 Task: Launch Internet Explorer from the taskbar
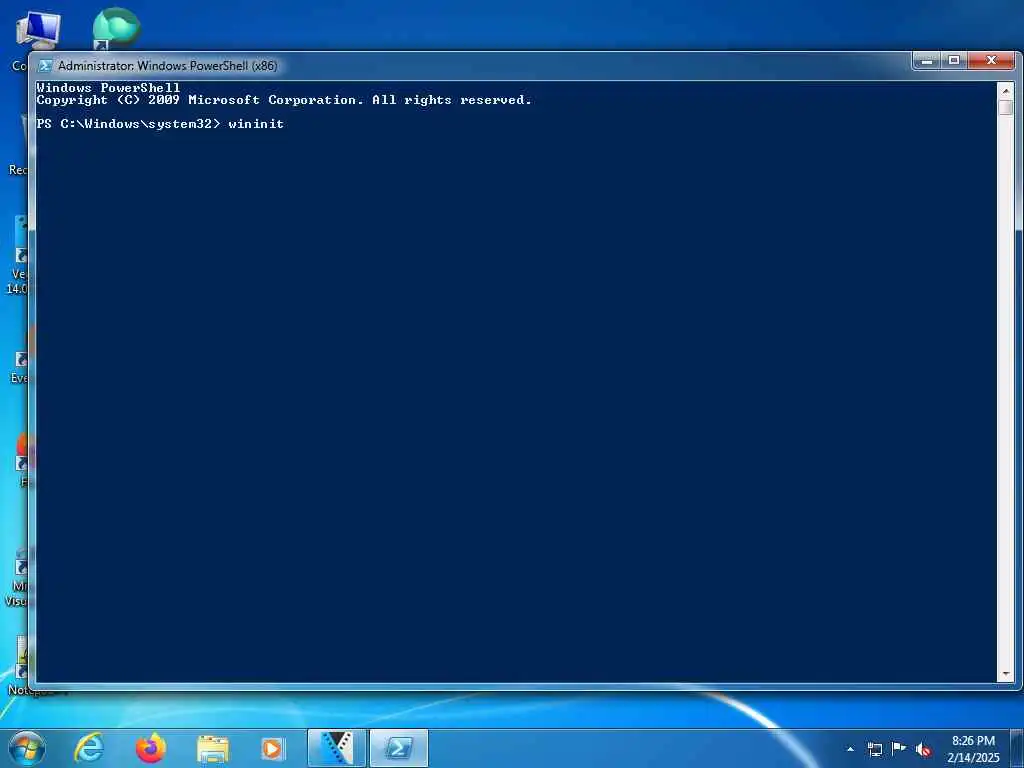[89, 748]
